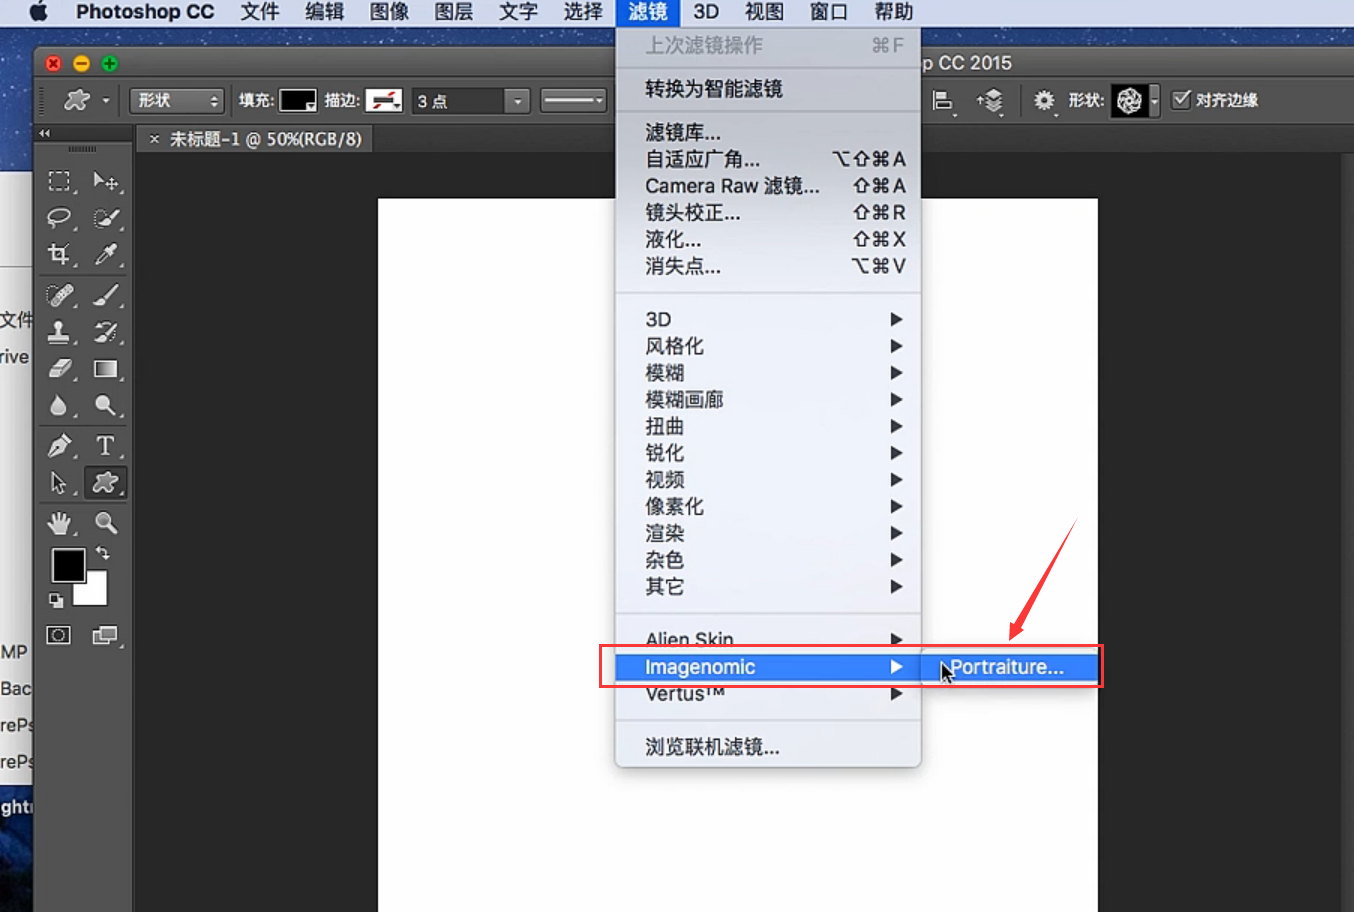This screenshot has height=912, width=1354.
Task: Select the Custom Shape tool in the toolbox
Action: 105,483
